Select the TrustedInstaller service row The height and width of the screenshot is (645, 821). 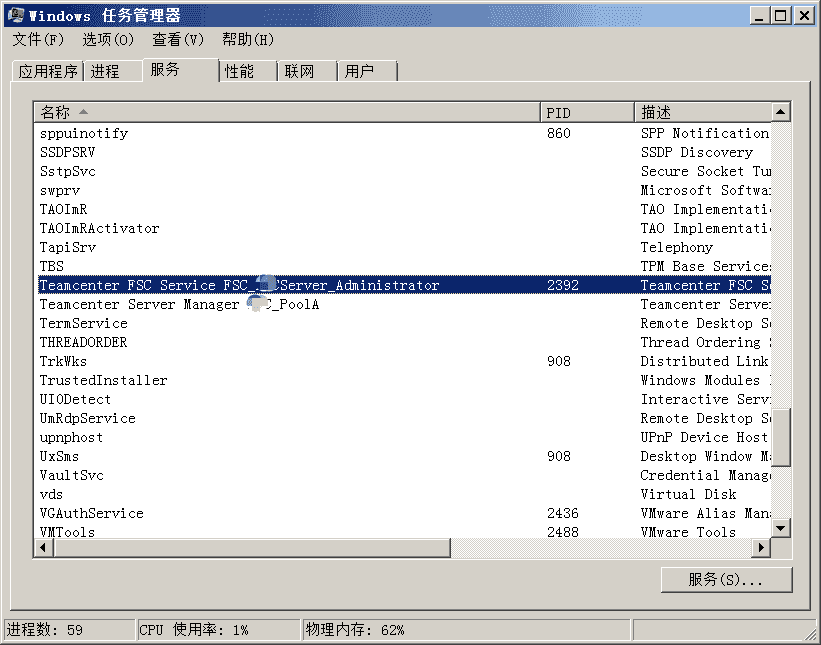[403, 380]
